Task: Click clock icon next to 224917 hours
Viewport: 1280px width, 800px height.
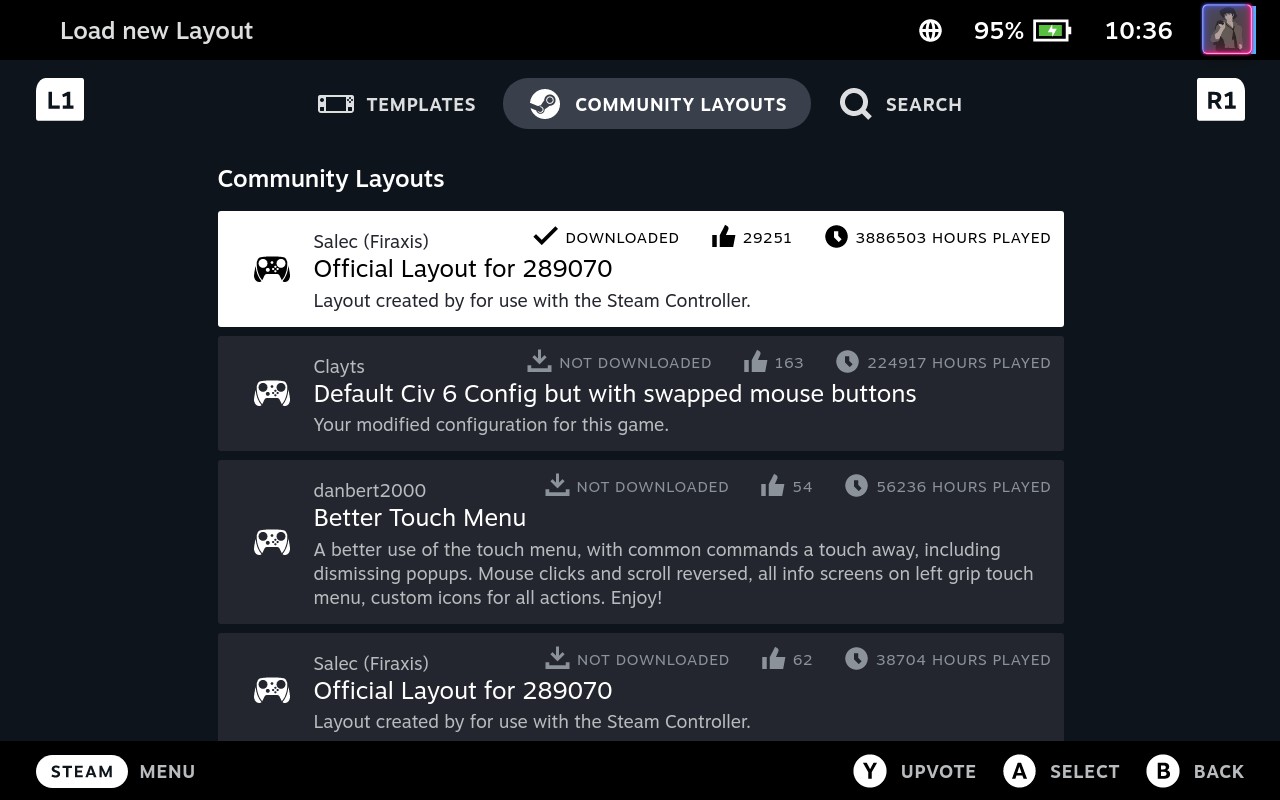Action: point(847,361)
